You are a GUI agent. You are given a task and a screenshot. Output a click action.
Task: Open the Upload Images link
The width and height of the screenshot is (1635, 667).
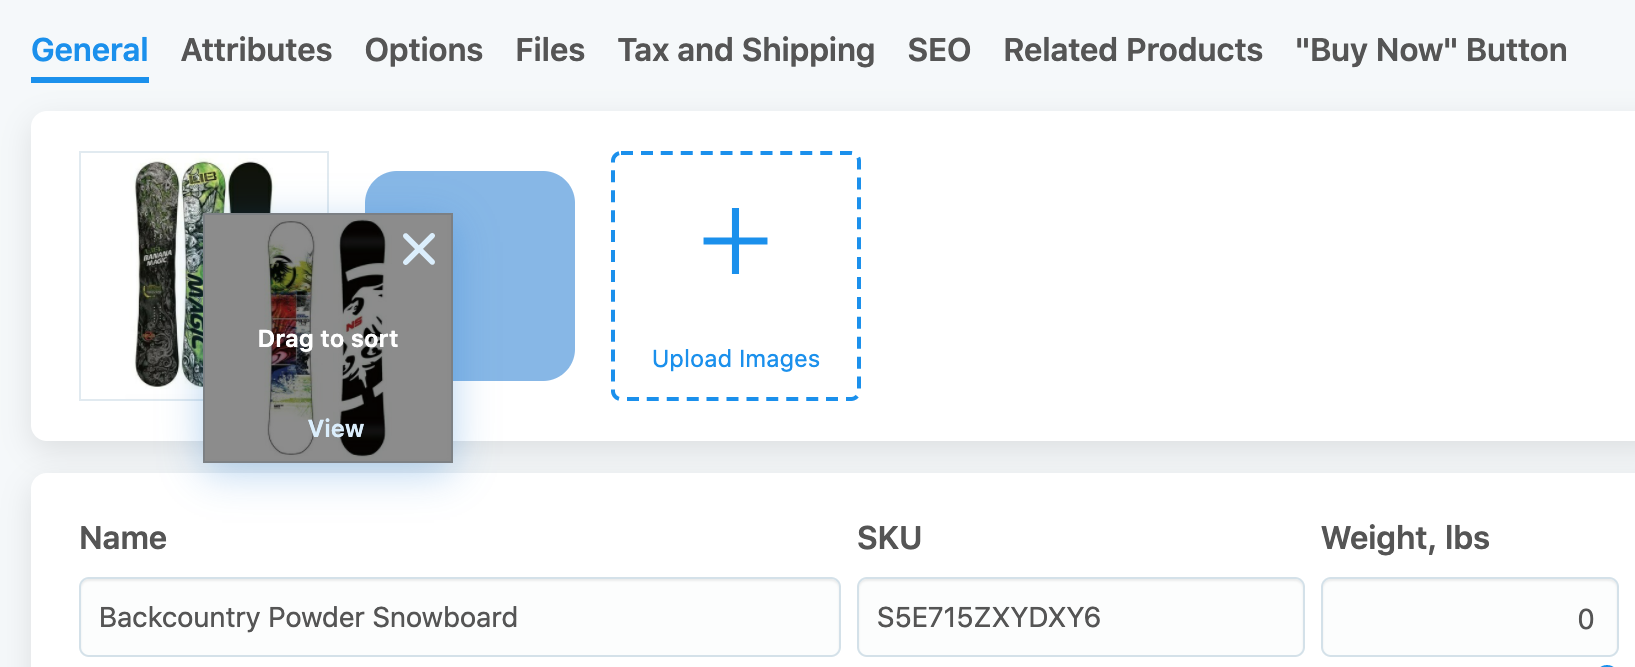(x=736, y=359)
